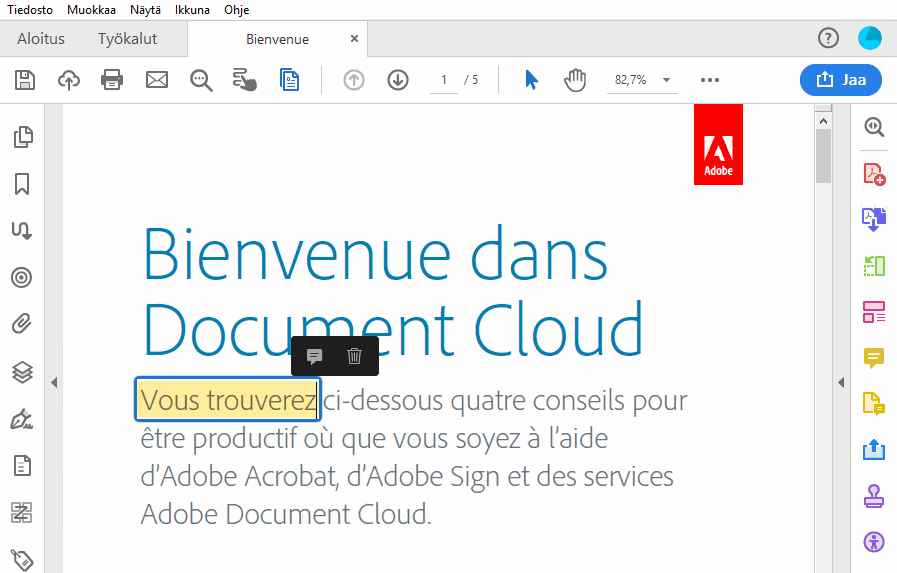The height and width of the screenshot is (573, 897).
Task: Expand the right tools pane arrow
Action: coord(841,381)
